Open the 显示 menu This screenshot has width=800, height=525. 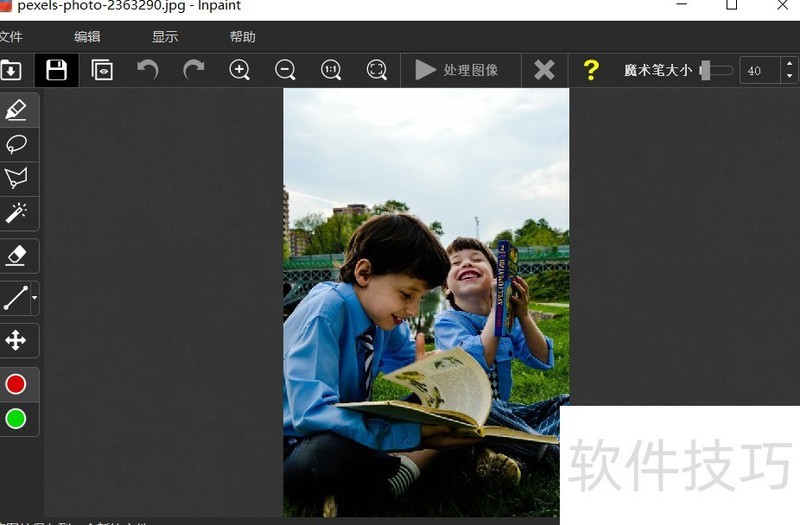point(165,37)
